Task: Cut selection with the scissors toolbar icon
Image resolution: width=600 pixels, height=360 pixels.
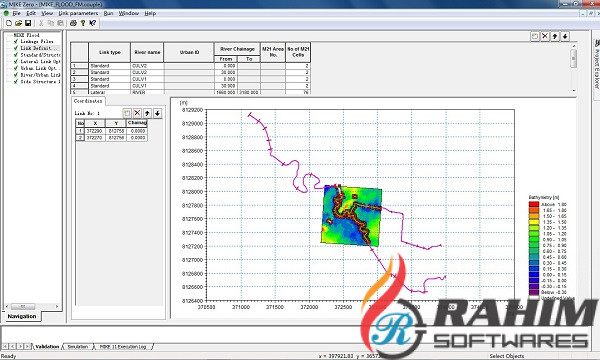Action: coord(41,23)
